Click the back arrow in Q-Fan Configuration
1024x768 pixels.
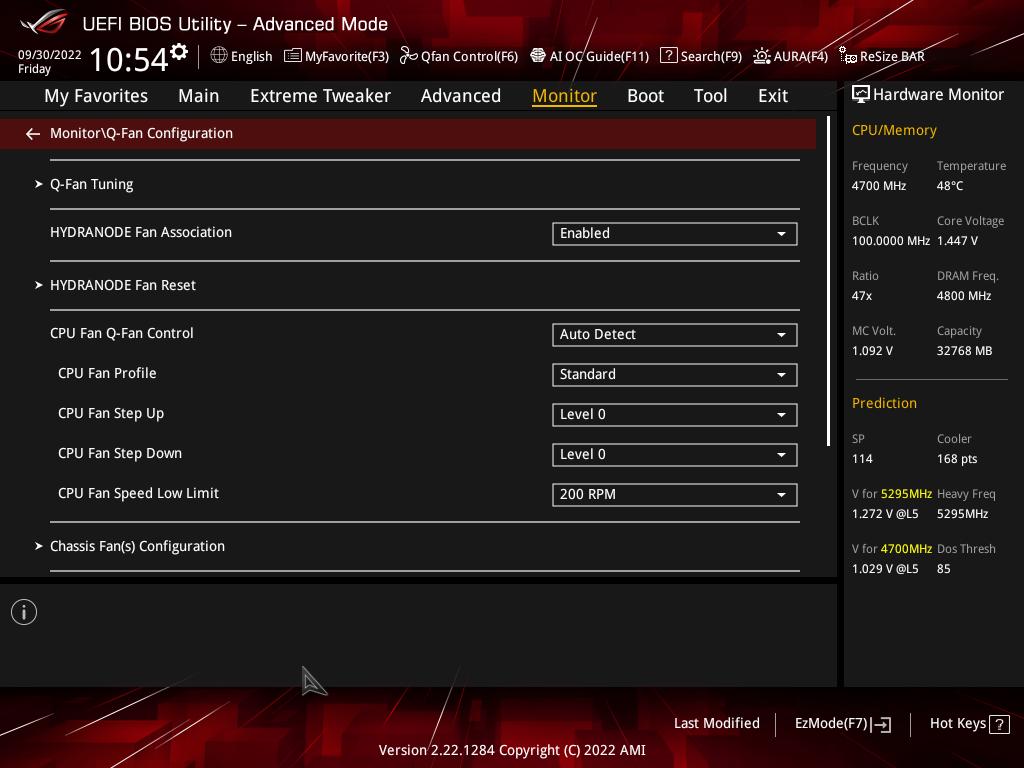[x=33, y=134]
